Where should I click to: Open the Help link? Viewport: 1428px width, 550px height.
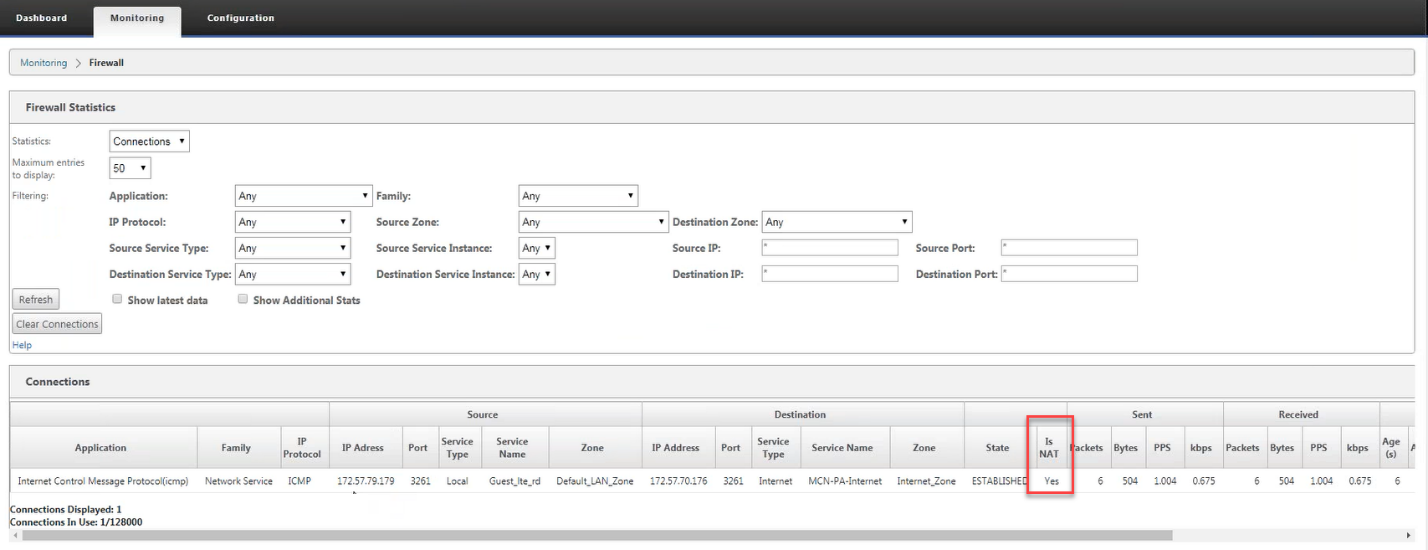pyautogui.click(x=22, y=345)
